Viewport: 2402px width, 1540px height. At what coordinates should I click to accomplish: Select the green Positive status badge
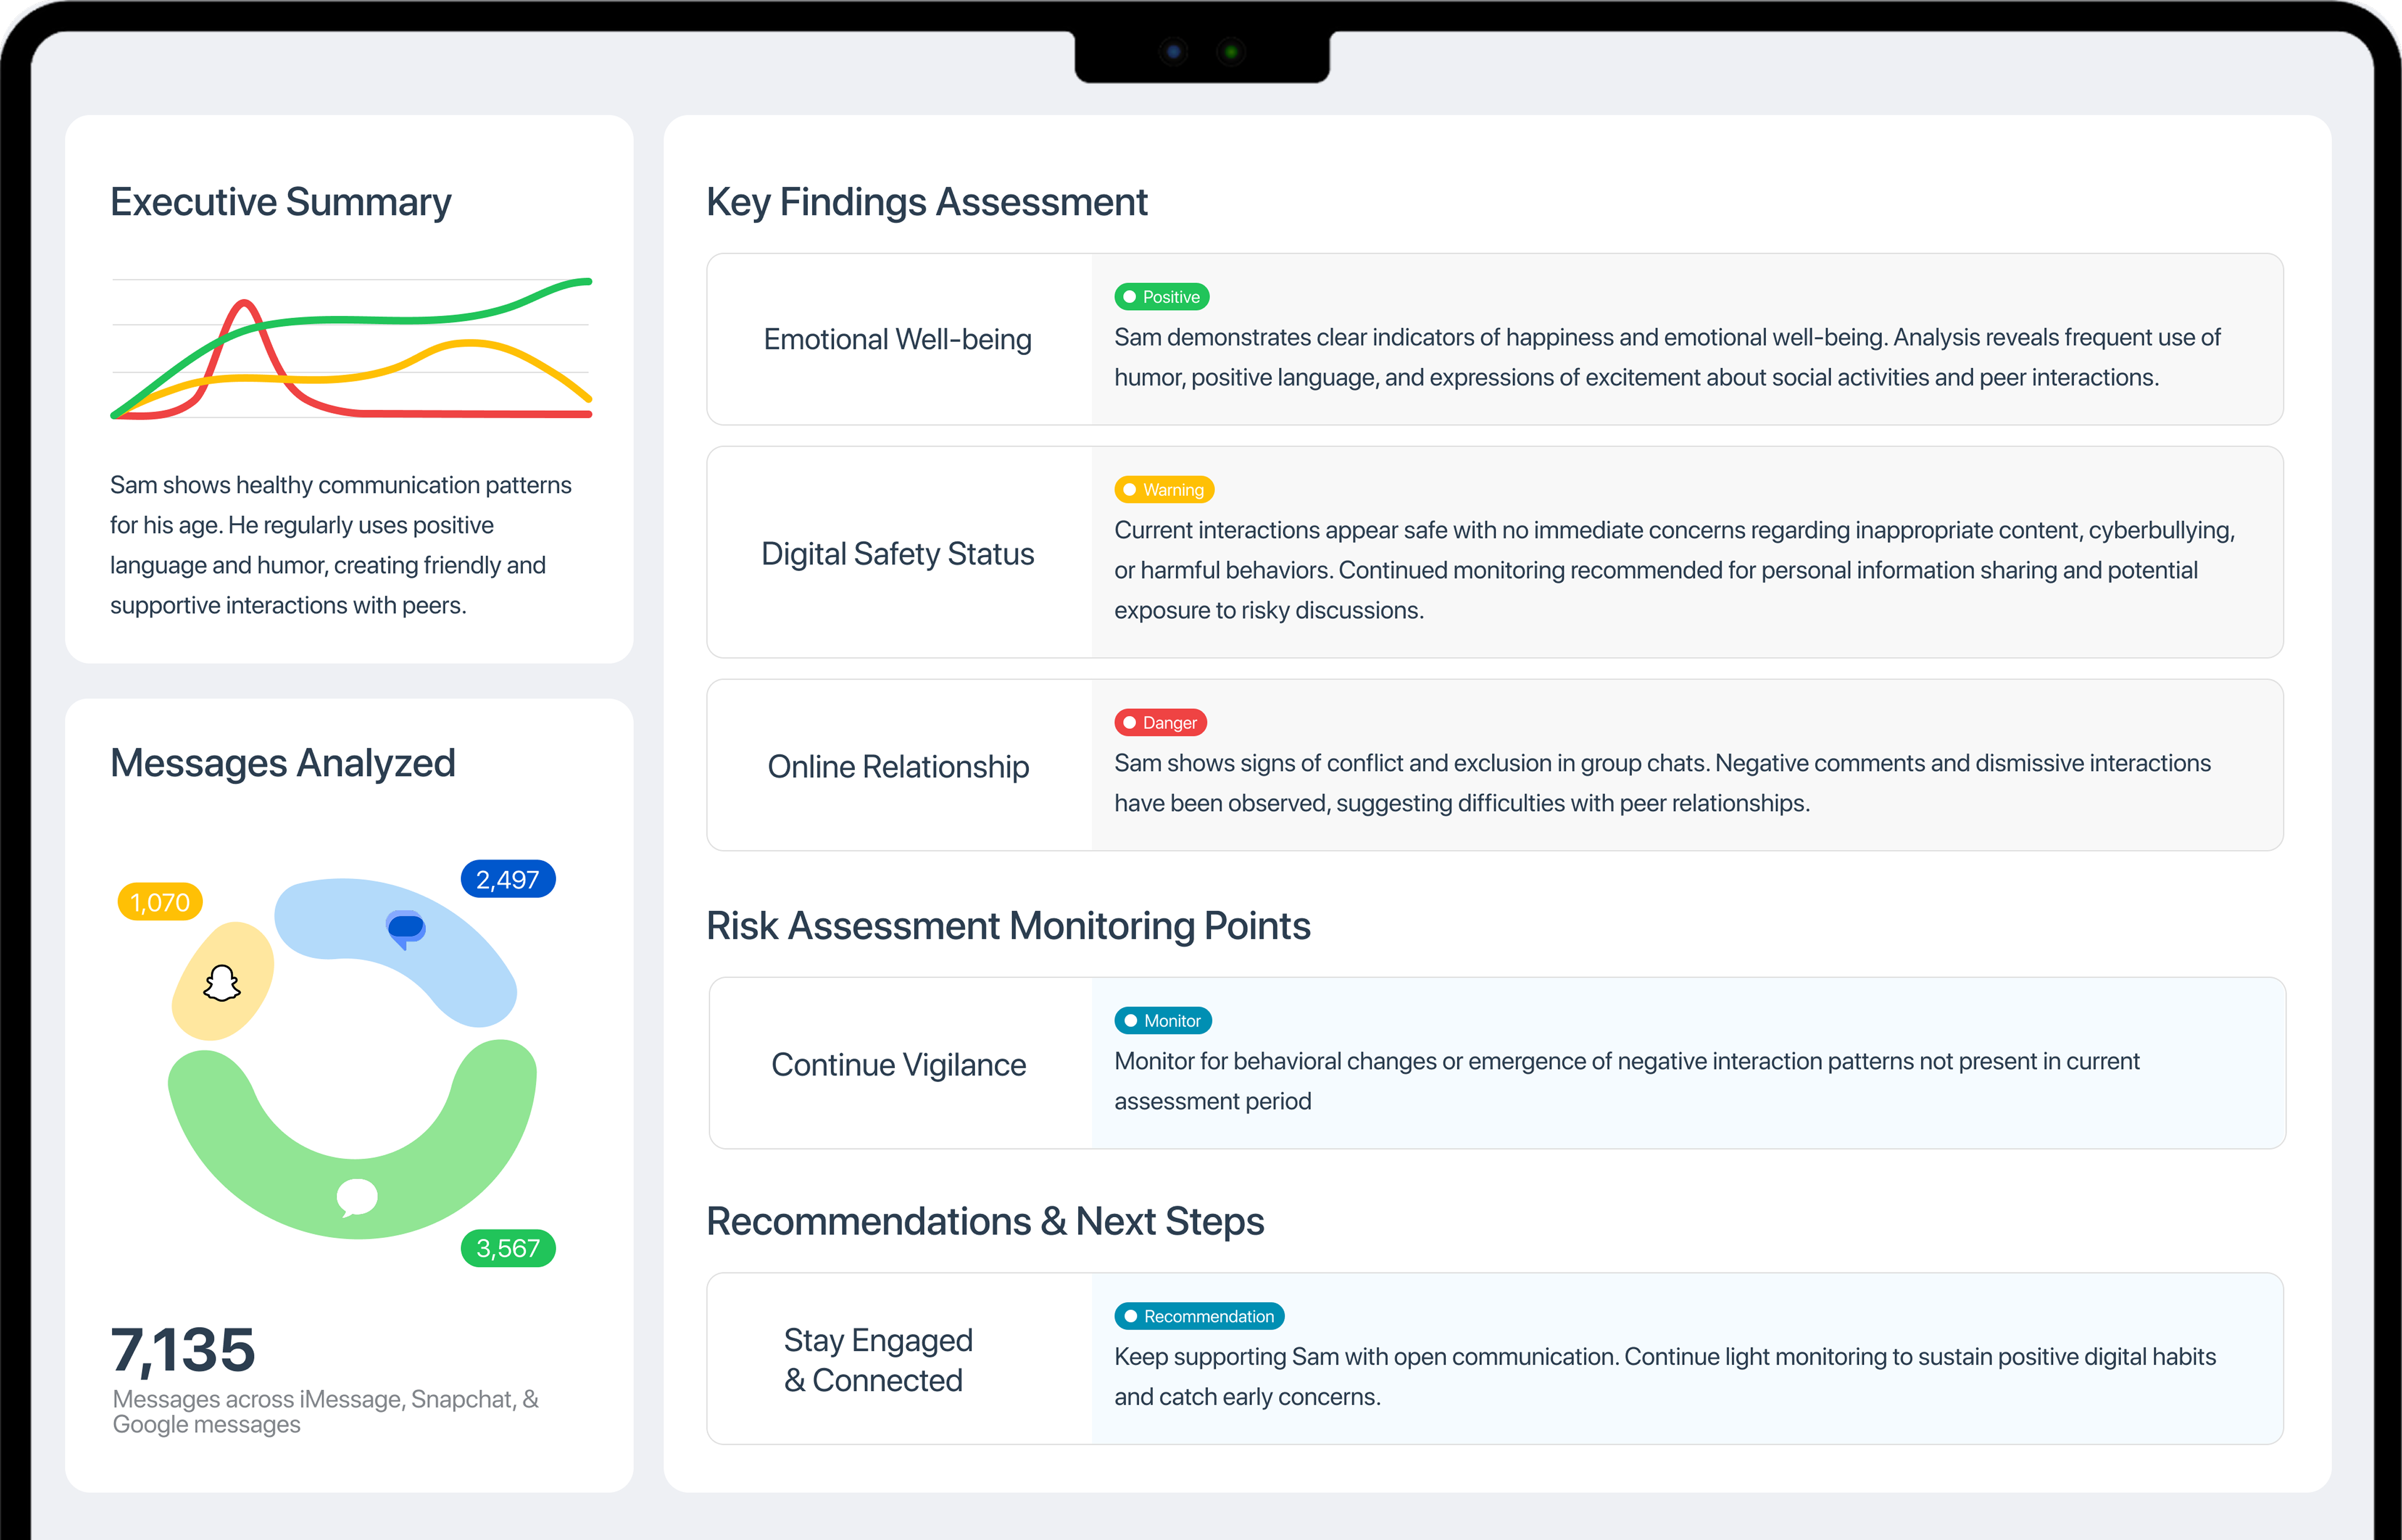(x=1161, y=297)
